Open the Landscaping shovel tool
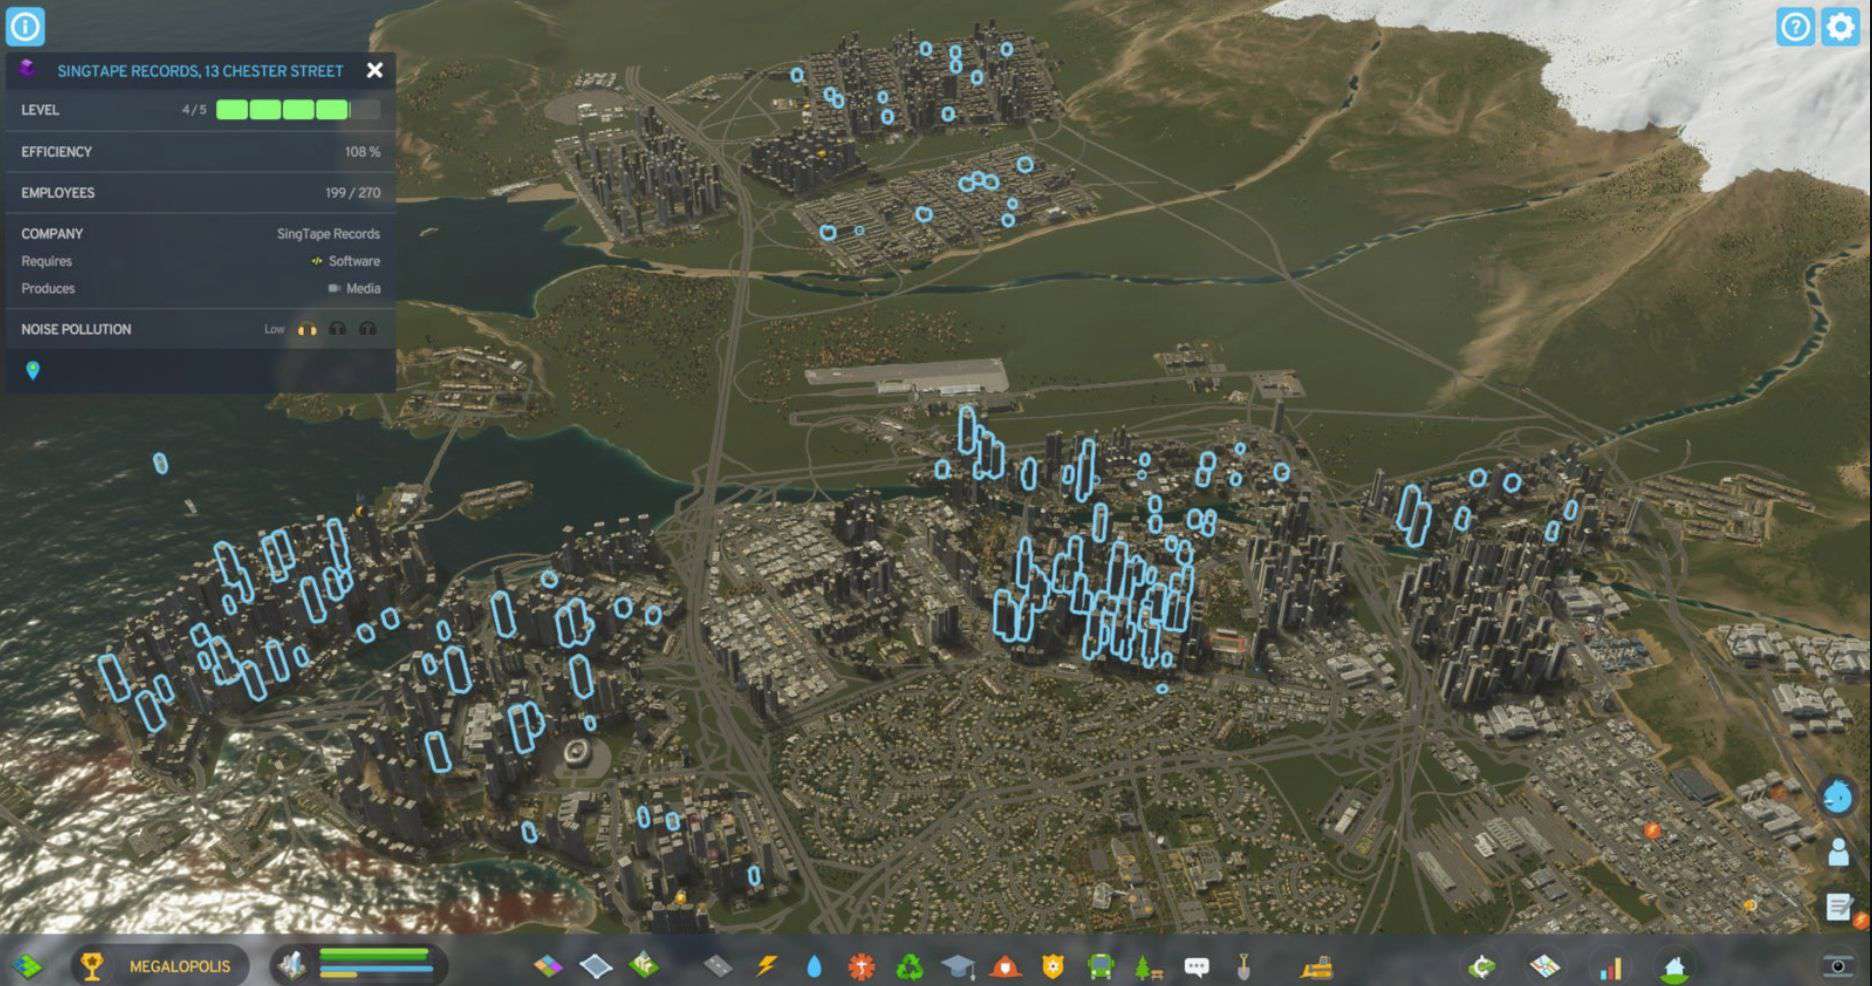 tap(1244, 966)
